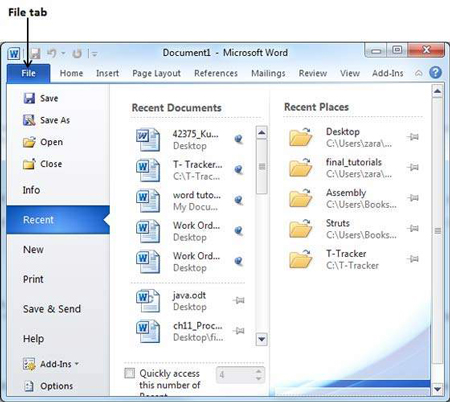Pin the Desktop folder in Recent Places
Screen dimensions: 450x402
pos(413,137)
